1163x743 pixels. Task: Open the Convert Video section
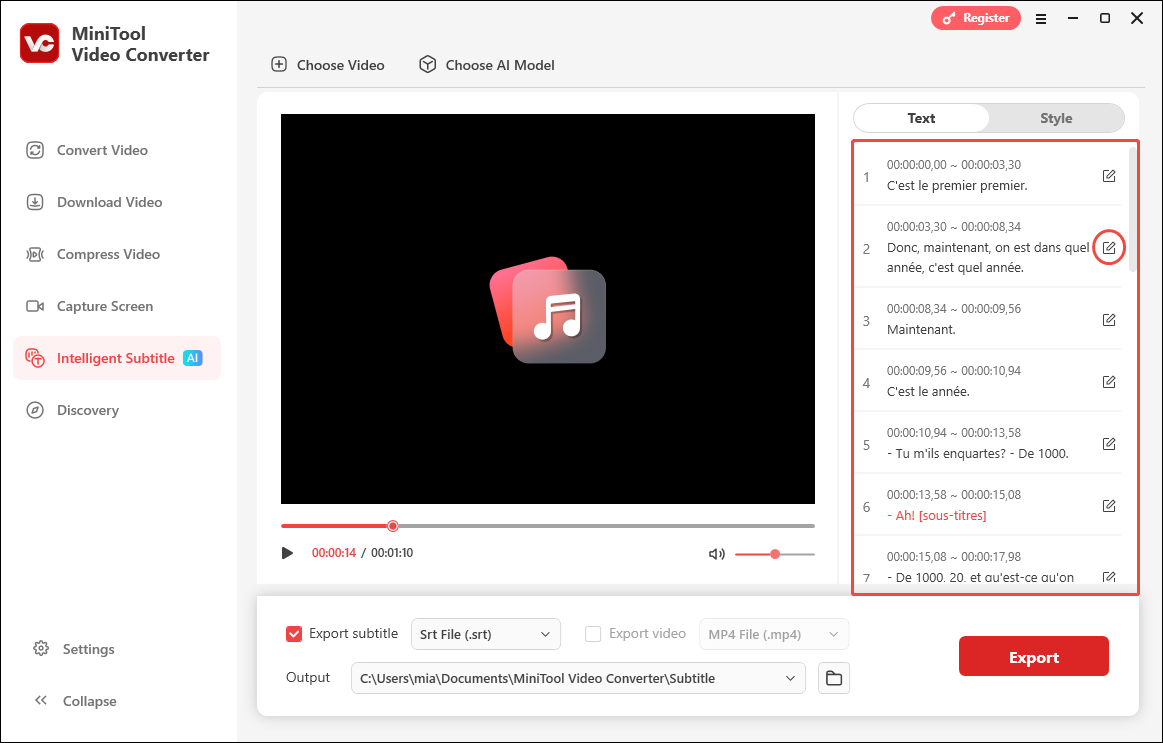[100, 150]
